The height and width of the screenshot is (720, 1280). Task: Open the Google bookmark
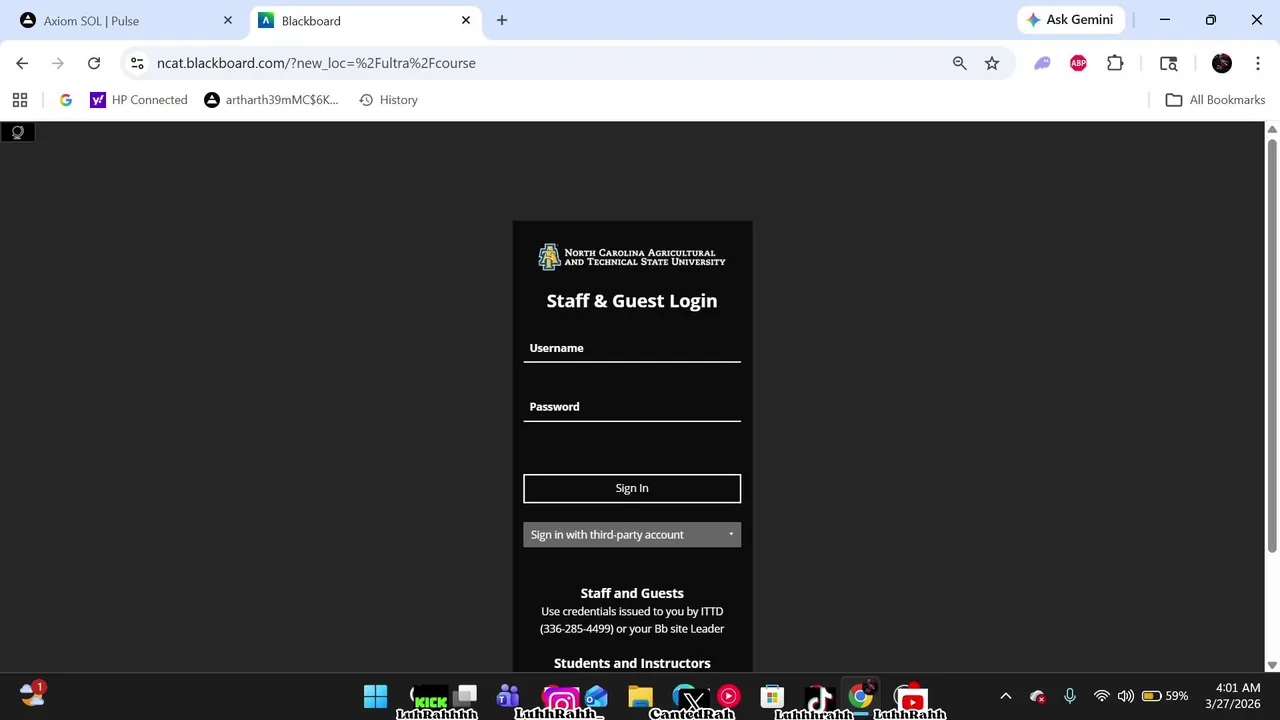66,100
